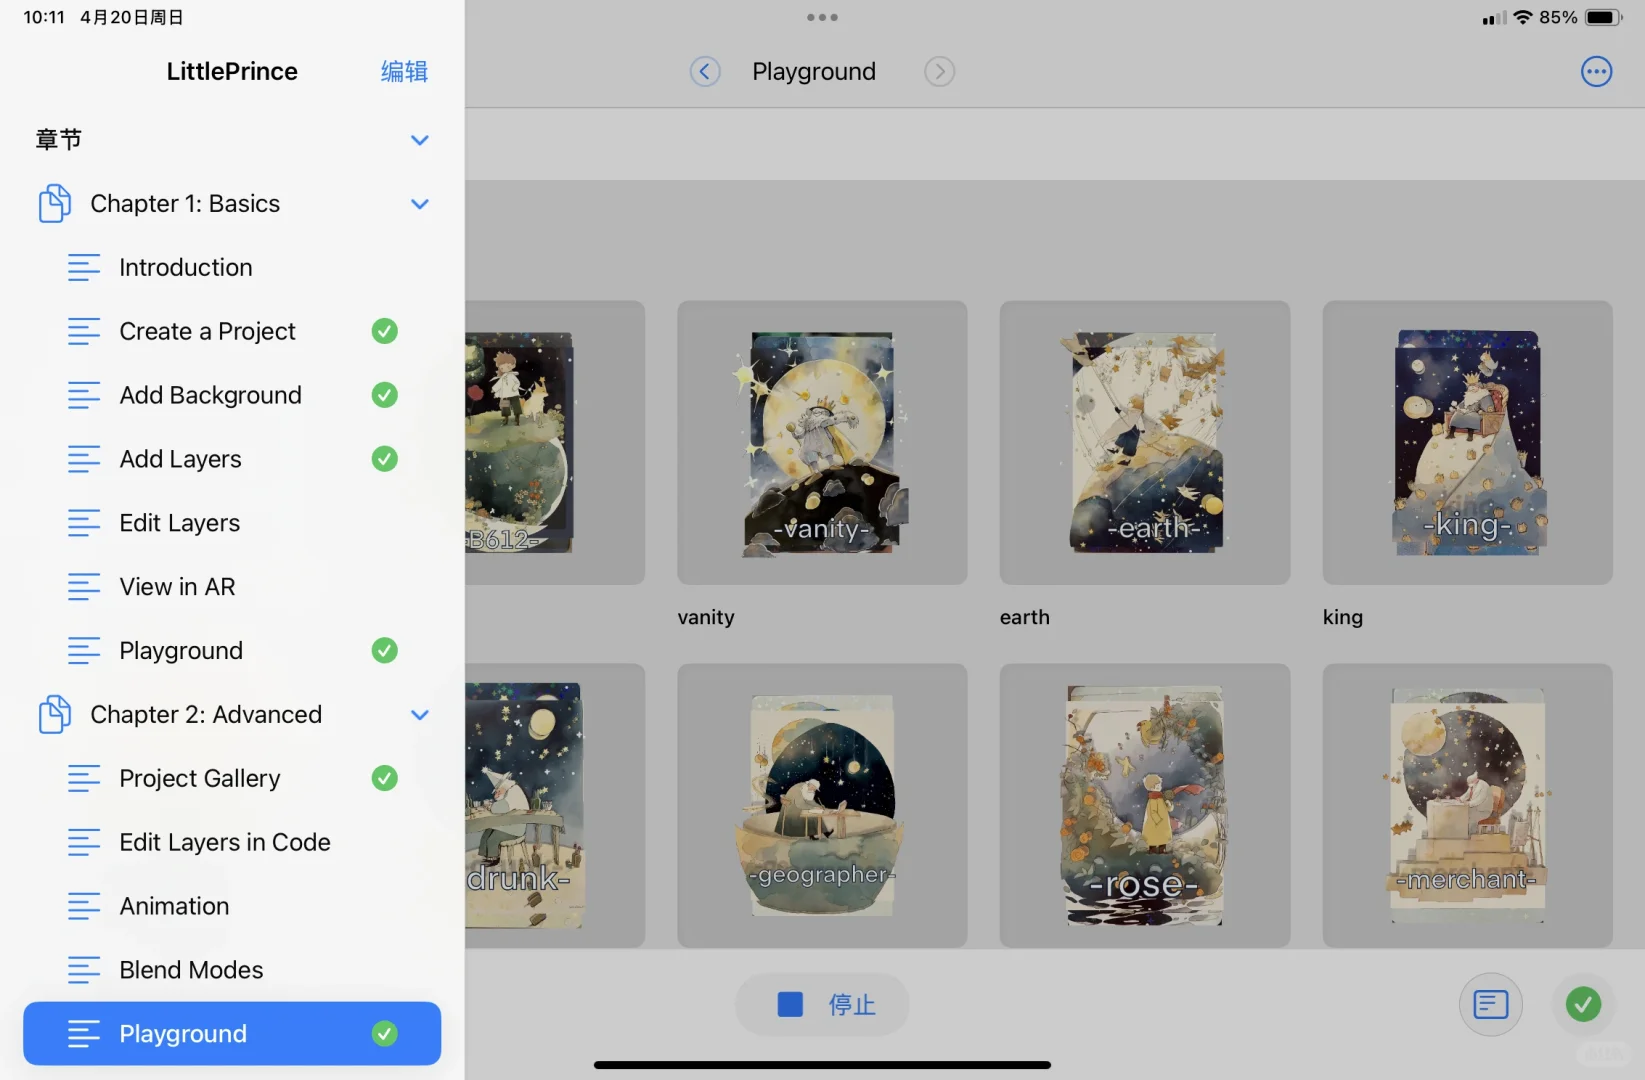Open the geographer artwork thumbnail
The height and width of the screenshot is (1080, 1645).
click(x=822, y=806)
